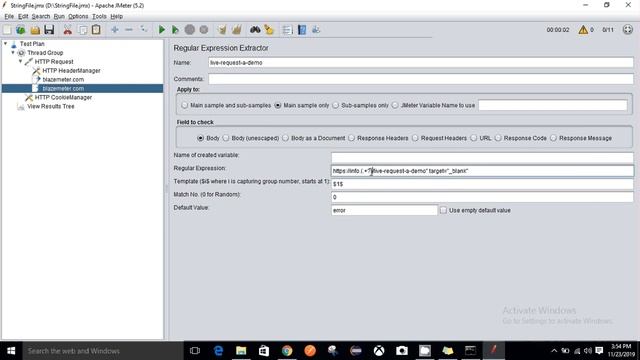Click the Default Value field with error
This screenshot has height=360, width=640.
[x=384, y=210]
